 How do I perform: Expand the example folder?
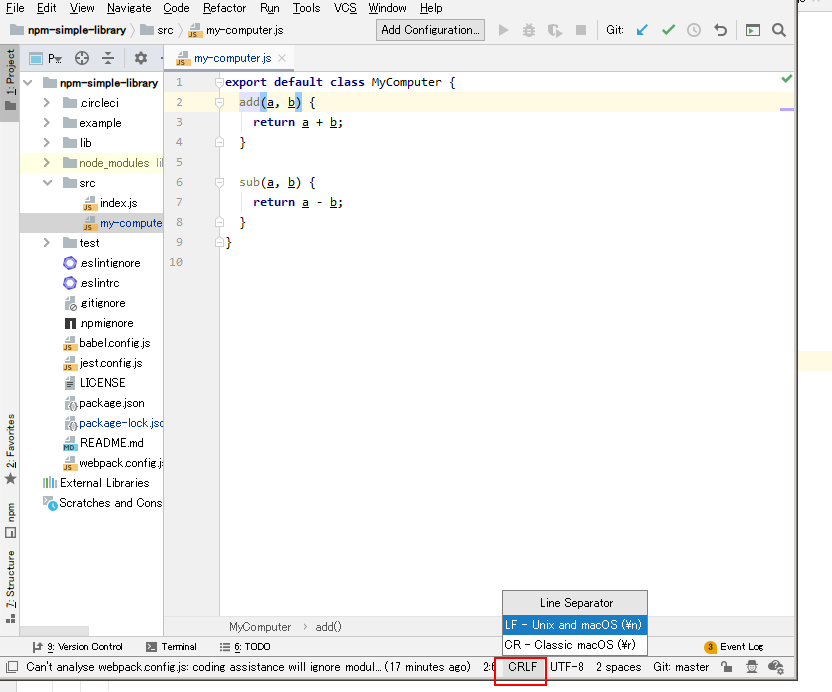tap(47, 123)
